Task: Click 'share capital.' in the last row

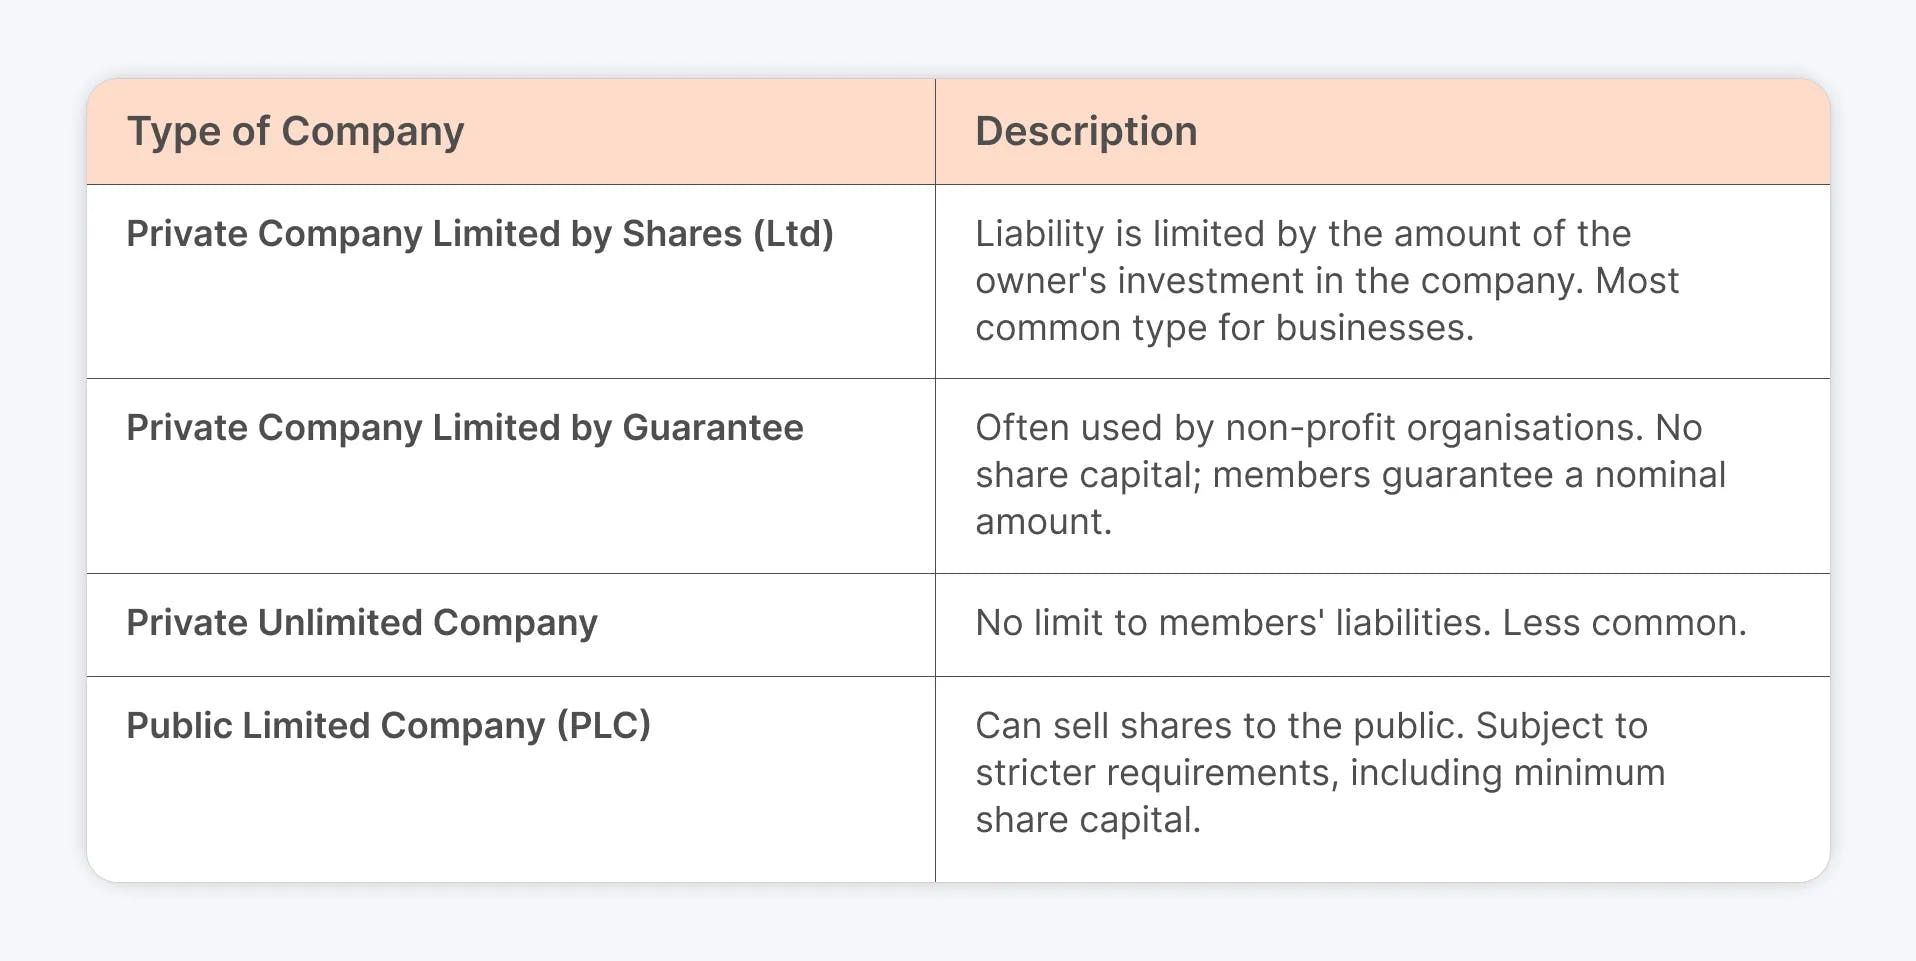Action: point(1088,820)
